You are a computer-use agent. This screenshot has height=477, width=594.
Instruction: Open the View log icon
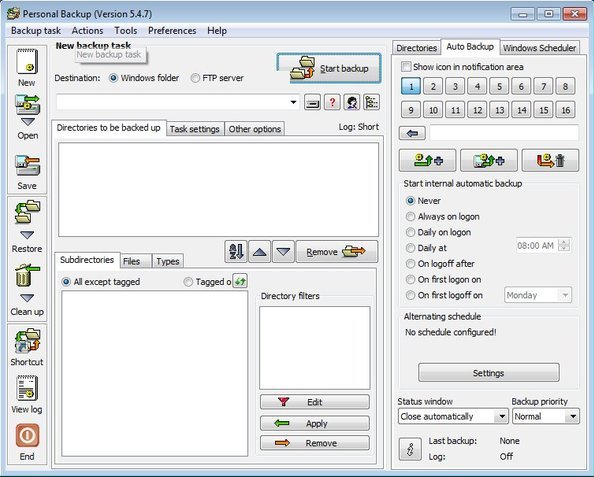[27, 388]
